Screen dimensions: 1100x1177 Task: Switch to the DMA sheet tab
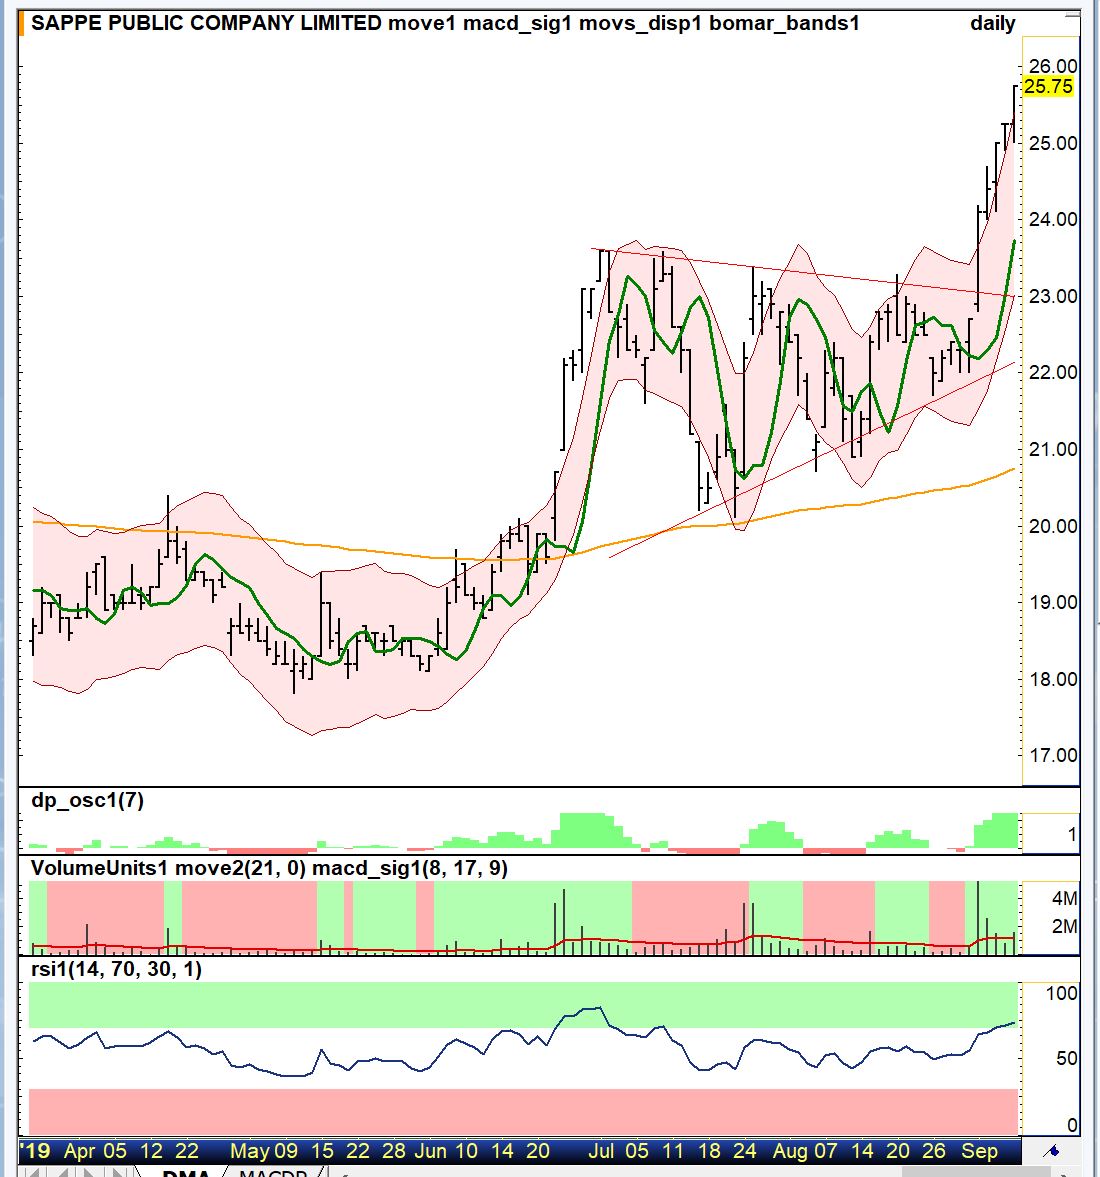[x=186, y=1172]
